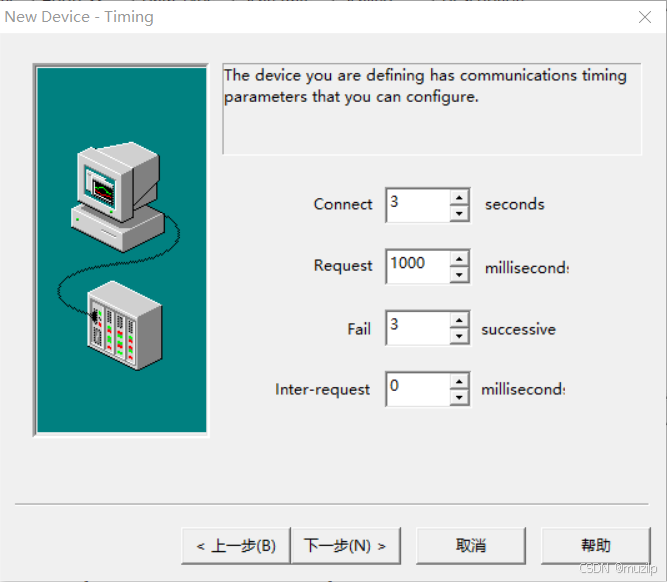This screenshot has height=582, width=667.
Task: Decrease the Inter-request delay value
Action: coord(459,397)
